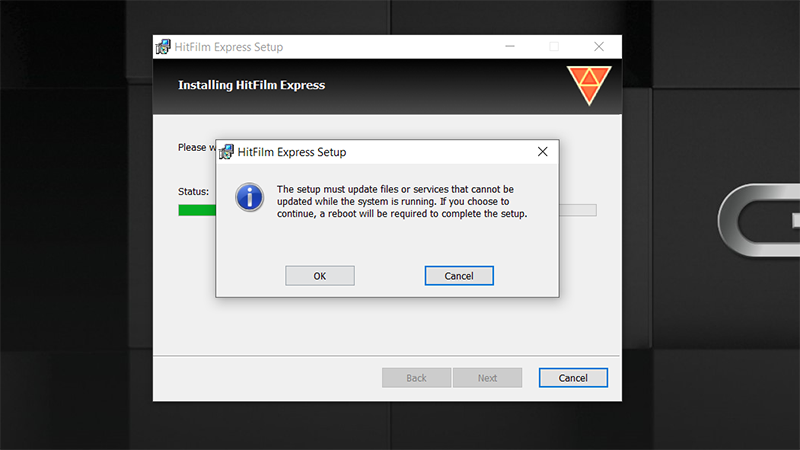
Task: Click Cancel in the main installer window
Action: [x=573, y=378]
